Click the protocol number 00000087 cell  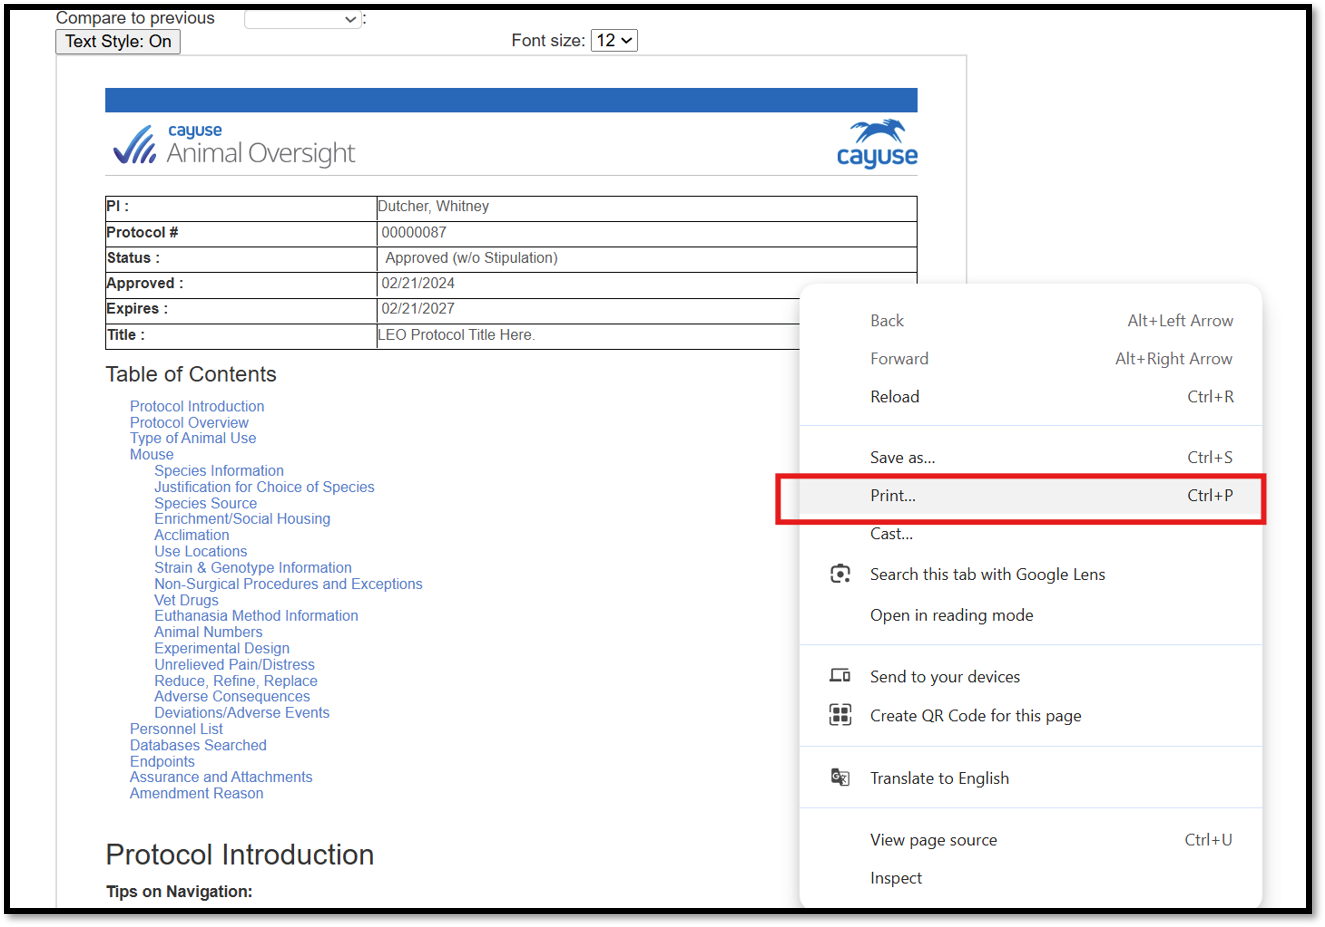point(646,233)
